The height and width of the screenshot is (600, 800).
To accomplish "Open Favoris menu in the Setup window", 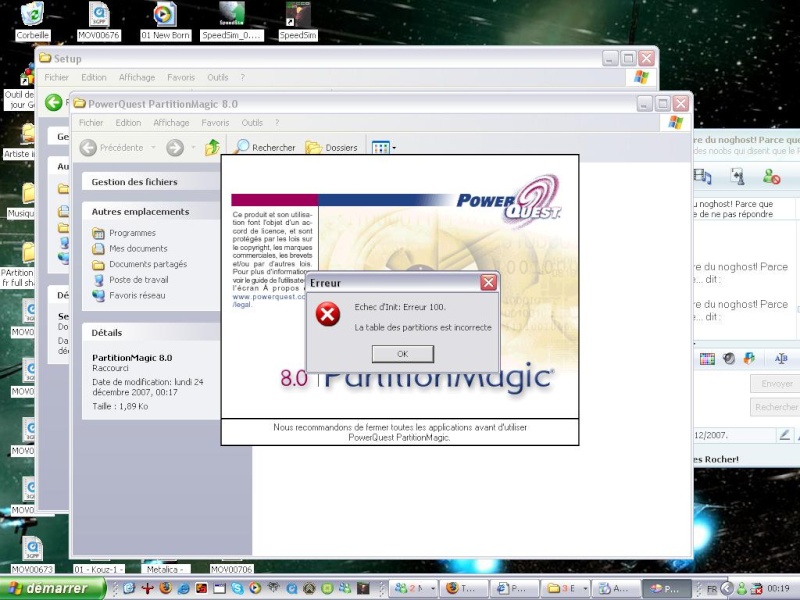I will coord(181,77).
